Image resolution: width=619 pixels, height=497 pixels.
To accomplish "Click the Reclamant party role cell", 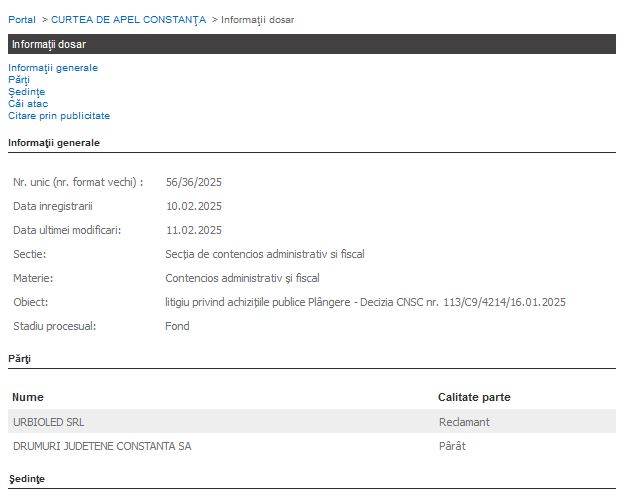I will (x=464, y=421).
